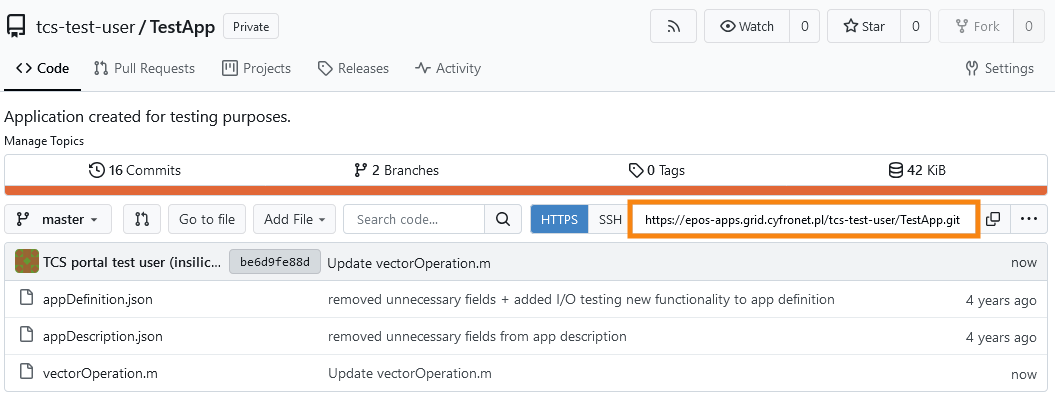1055x403 pixels.
Task: Watch this repository
Action: [x=747, y=27]
